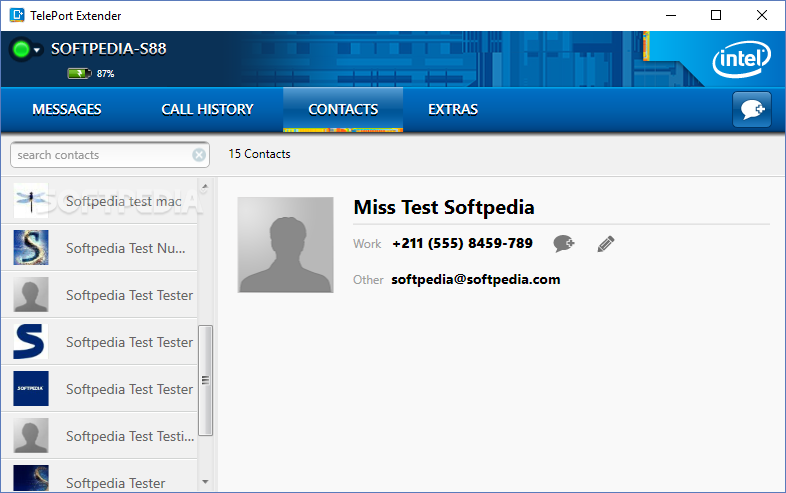Select contact Softpedia test mac
This screenshot has width=786, height=493.
(x=99, y=201)
